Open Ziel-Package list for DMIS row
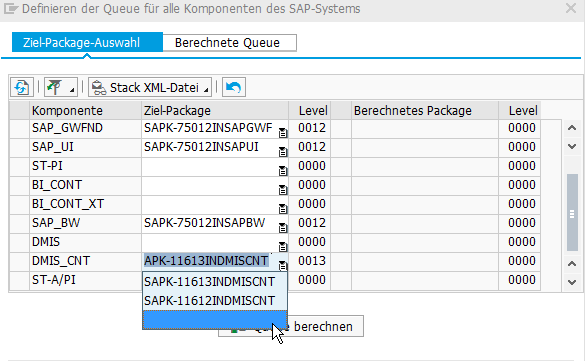 pos(283,247)
